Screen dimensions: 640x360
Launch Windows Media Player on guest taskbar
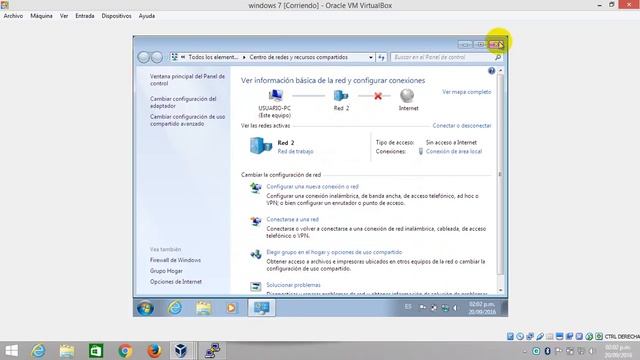tap(231, 308)
